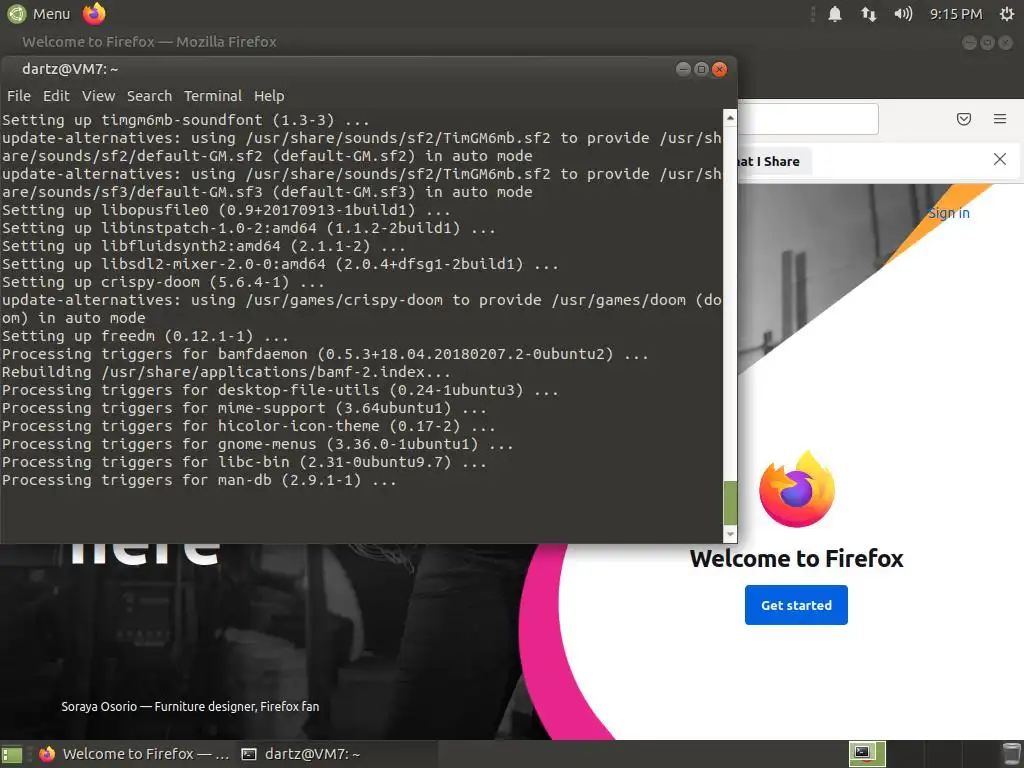Minimize the dartz@VM7 terminal window
Viewport: 1024px width, 768px height.
(x=683, y=69)
